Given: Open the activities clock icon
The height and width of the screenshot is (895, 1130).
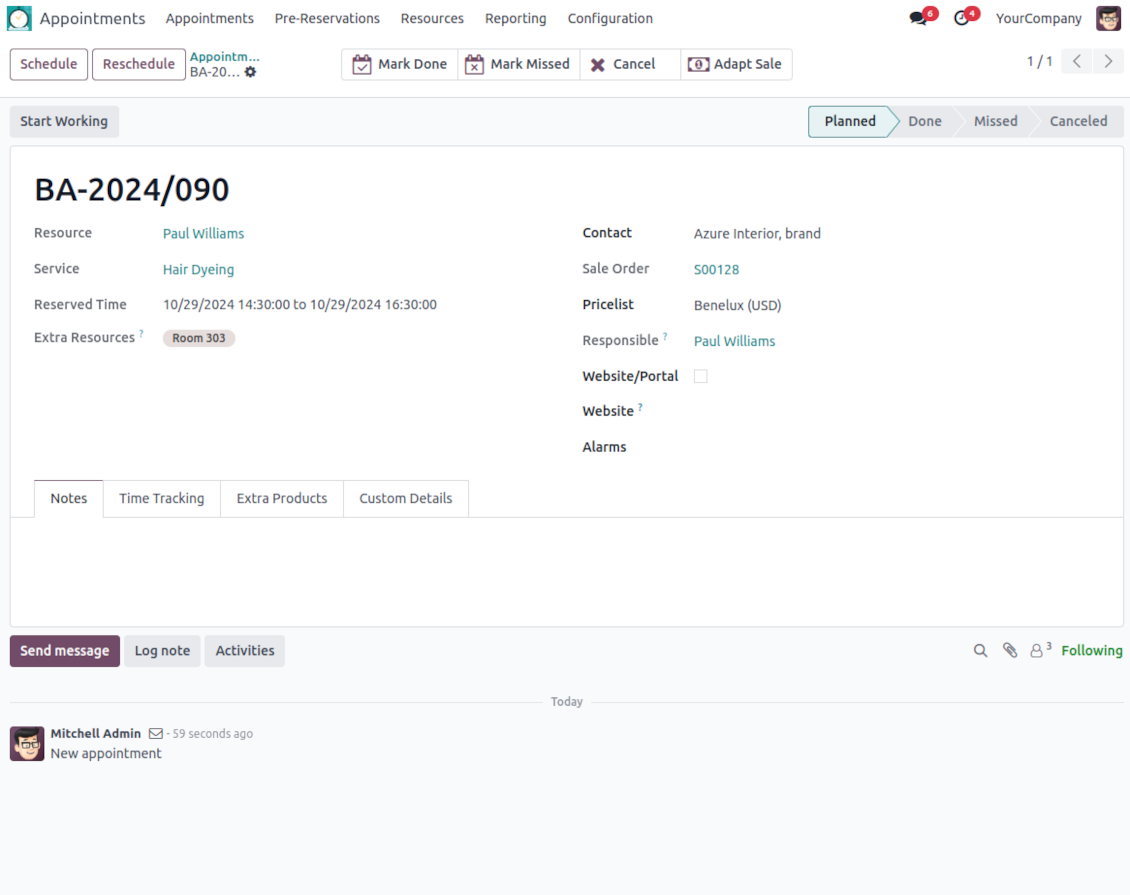Looking at the screenshot, I should tap(962, 19).
